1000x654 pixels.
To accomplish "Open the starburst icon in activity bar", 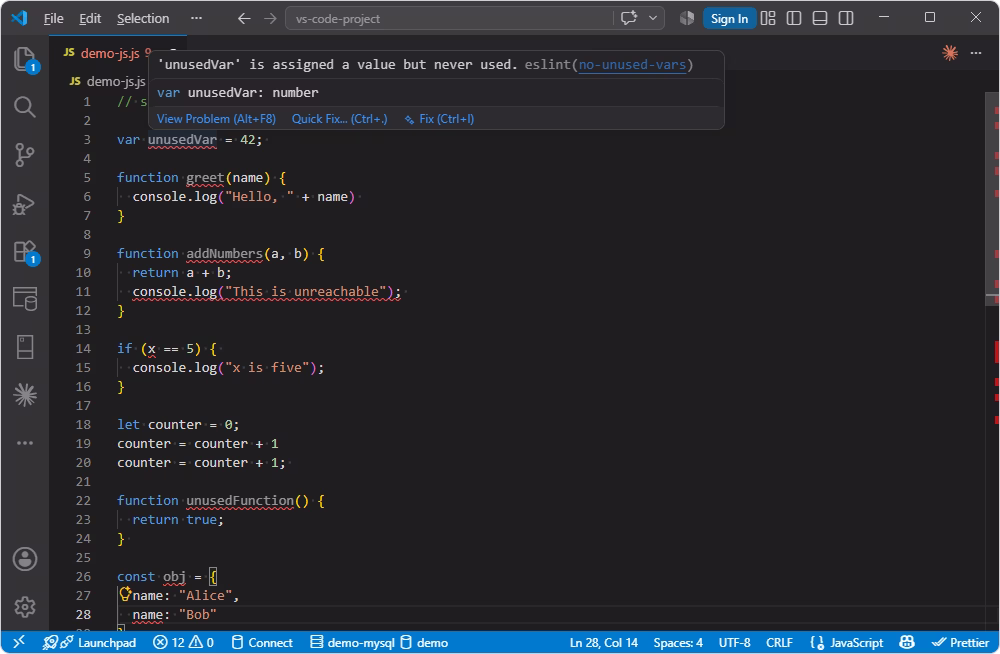I will (25, 395).
